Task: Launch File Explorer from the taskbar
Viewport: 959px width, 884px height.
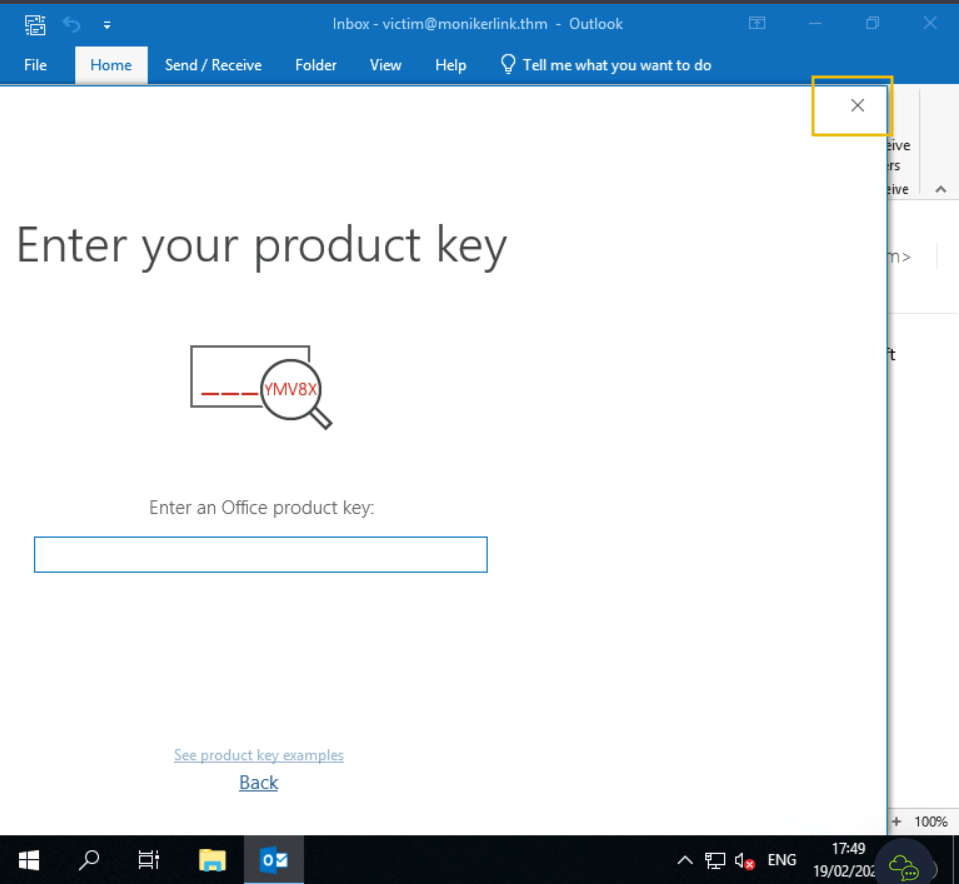Action: tap(212, 860)
